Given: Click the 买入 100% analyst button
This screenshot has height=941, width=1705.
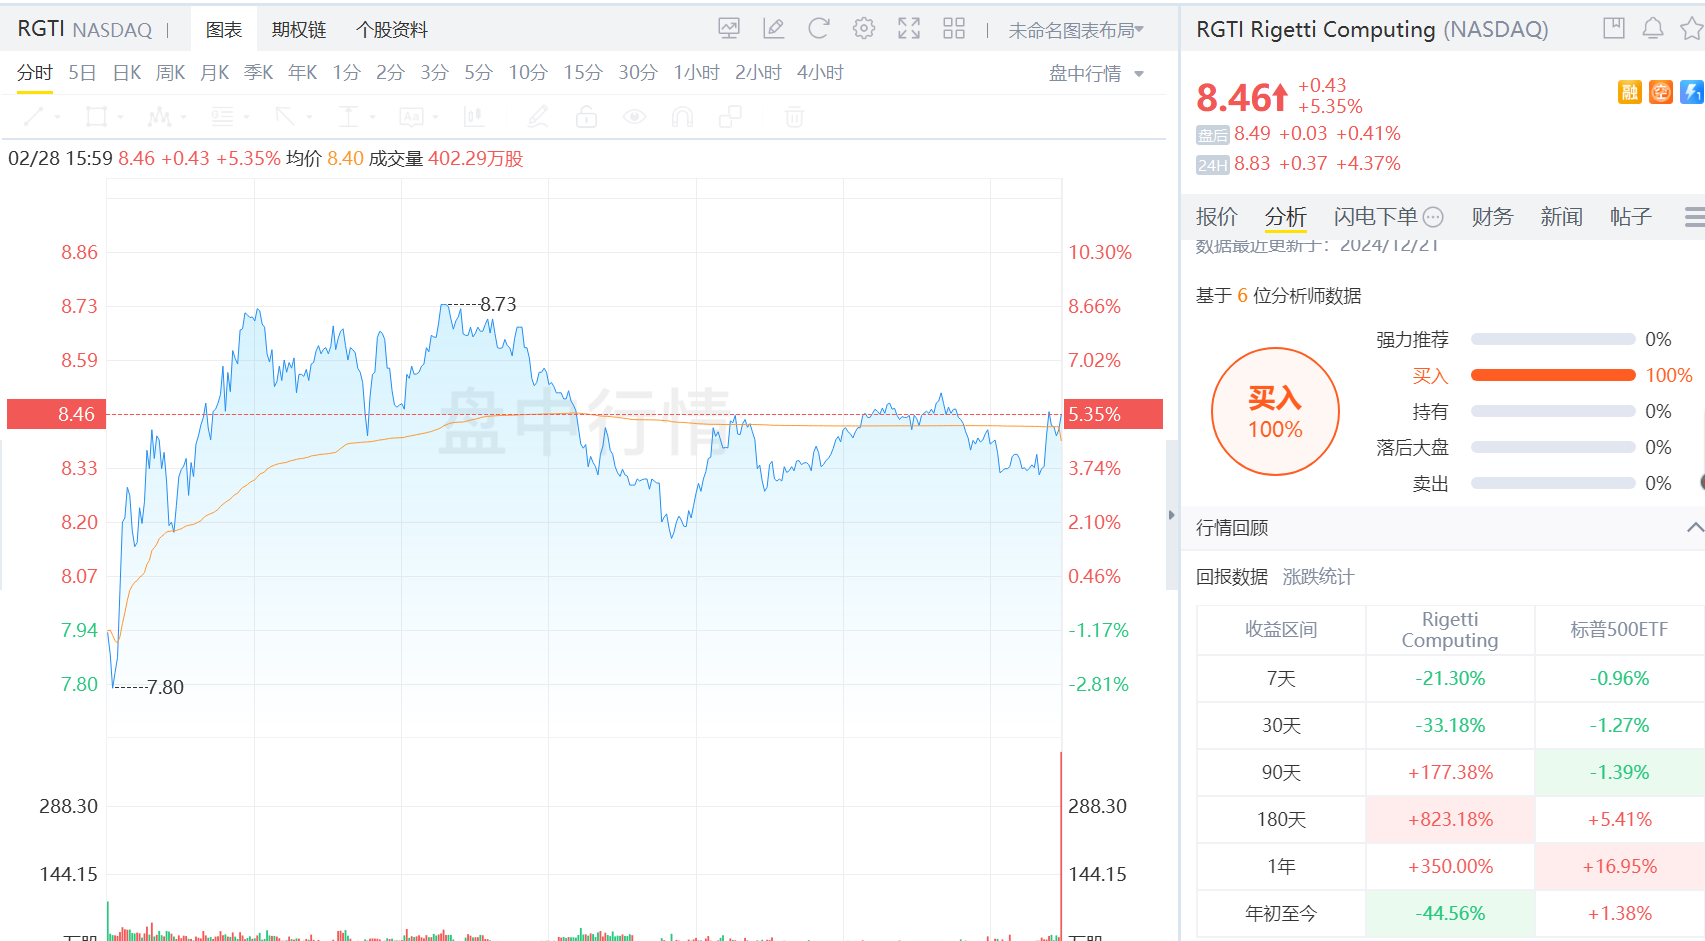Looking at the screenshot, I should point(1275,411).
